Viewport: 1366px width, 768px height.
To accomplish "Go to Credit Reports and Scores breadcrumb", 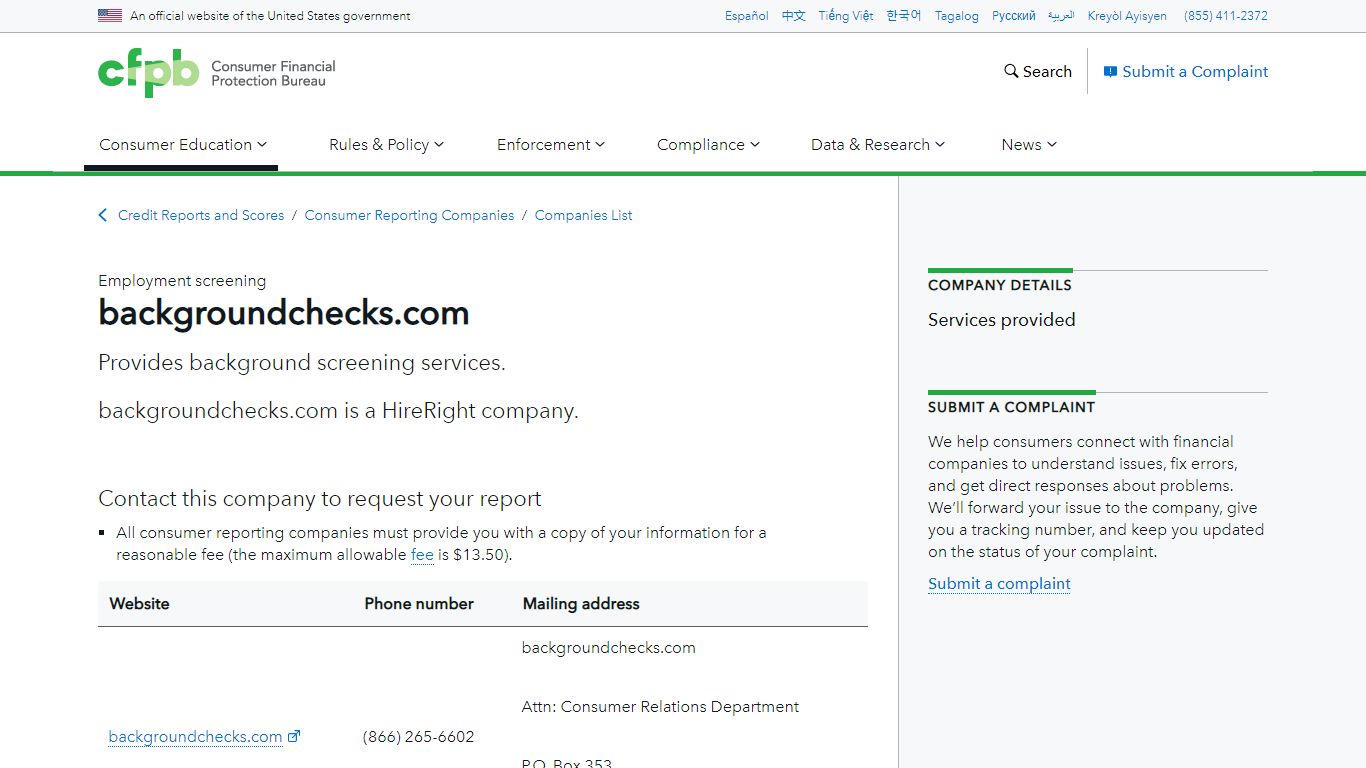I will pyautogui.click(x=201, y=215).
